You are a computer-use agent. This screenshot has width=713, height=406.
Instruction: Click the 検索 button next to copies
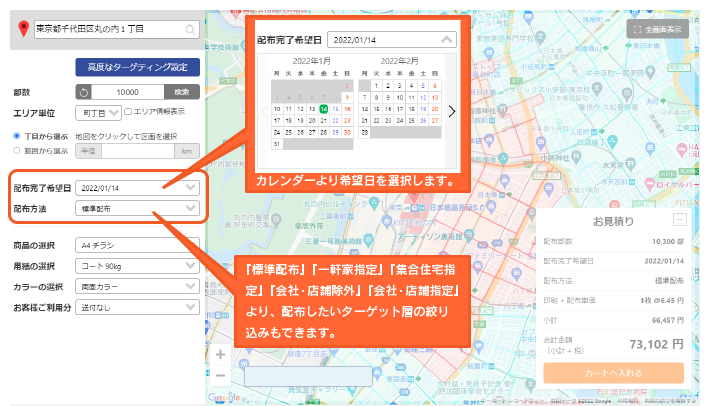point(182,92)
